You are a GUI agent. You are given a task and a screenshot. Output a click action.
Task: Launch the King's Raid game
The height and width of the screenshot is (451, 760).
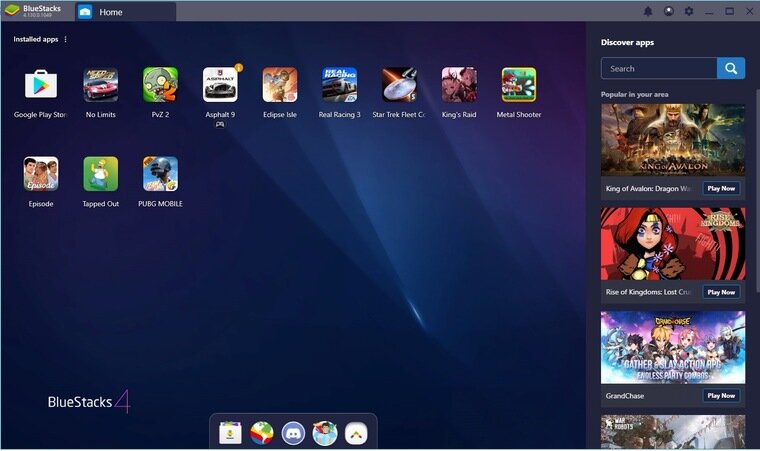(x=459, y=85)
